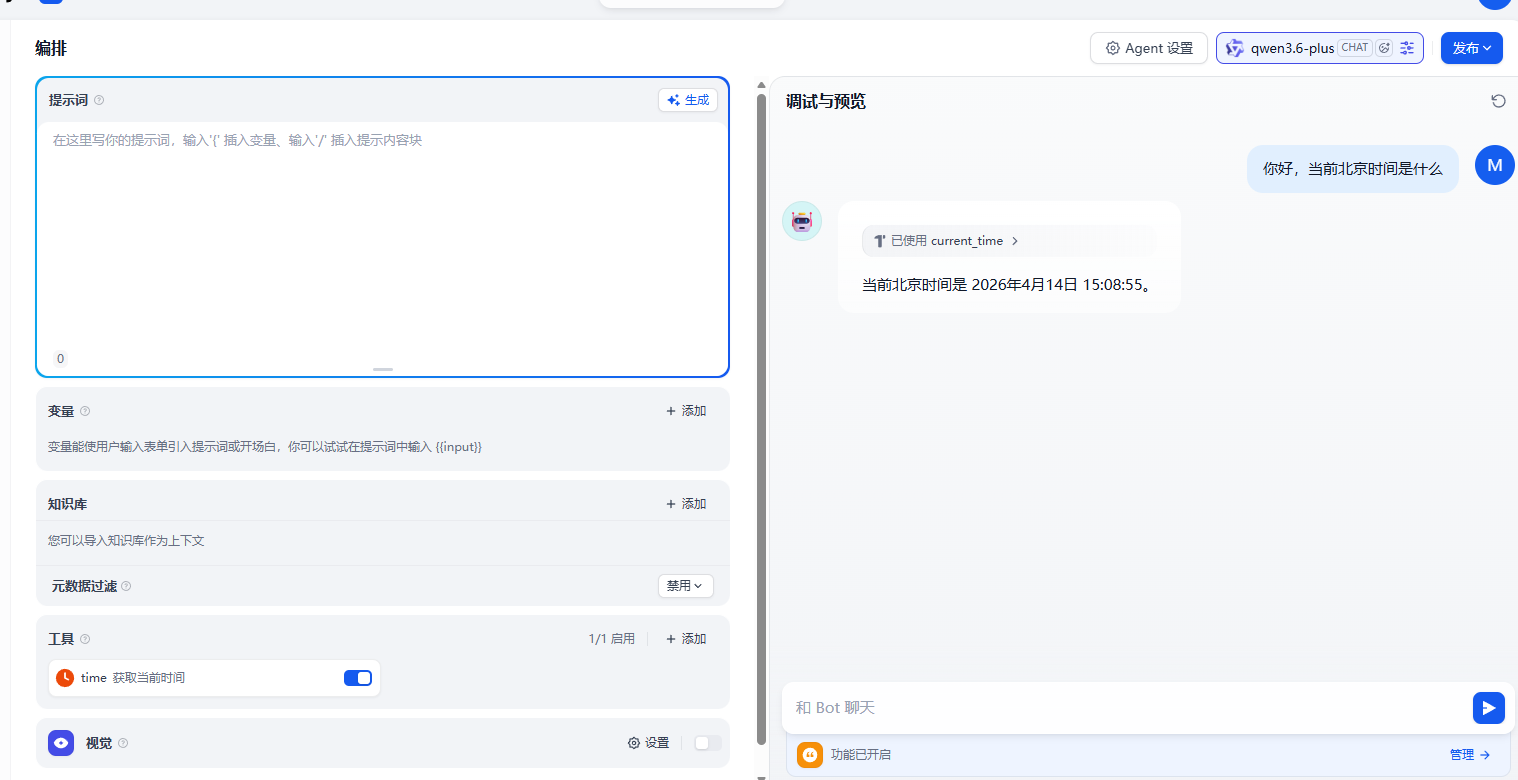Click the 和 Bot 聊天 input field
Screen dimensions: 1518x780
tap(1120, 708)
